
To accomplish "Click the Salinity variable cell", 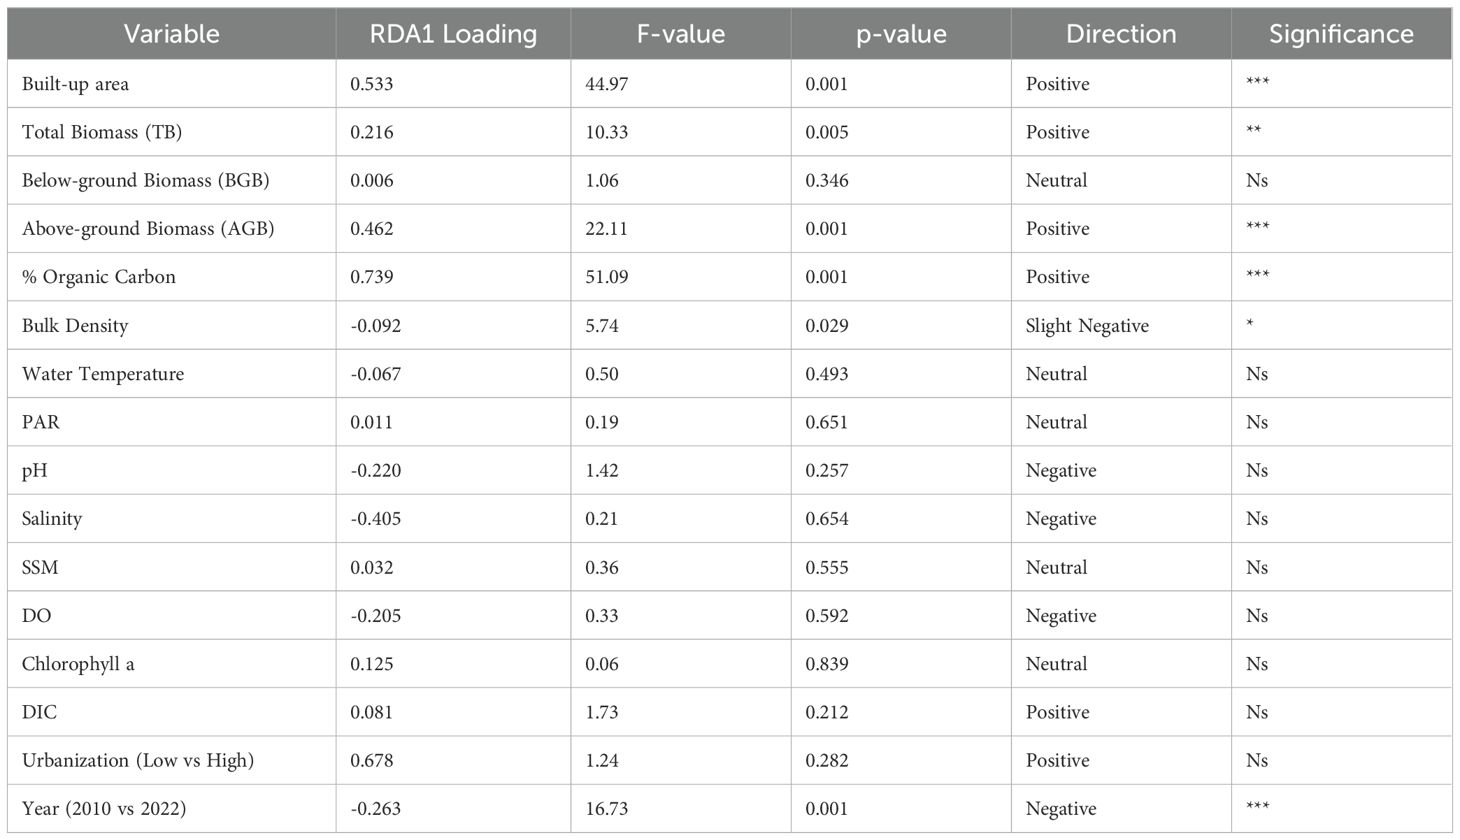I will (x=52, y=519).
